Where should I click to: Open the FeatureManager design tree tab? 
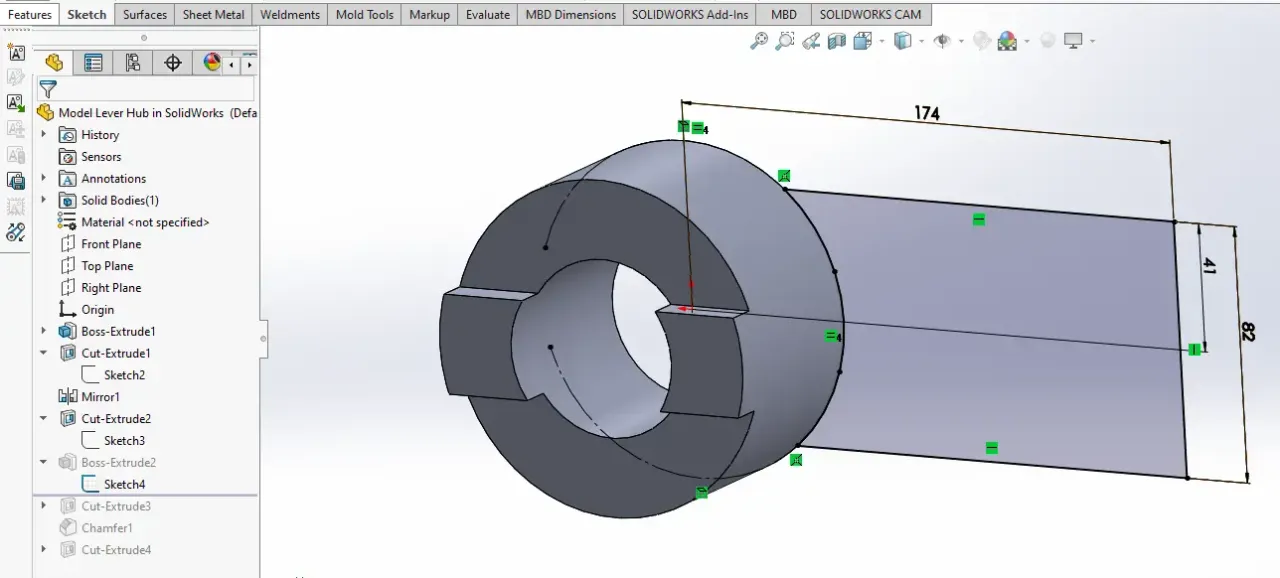(x=54, y=63)
